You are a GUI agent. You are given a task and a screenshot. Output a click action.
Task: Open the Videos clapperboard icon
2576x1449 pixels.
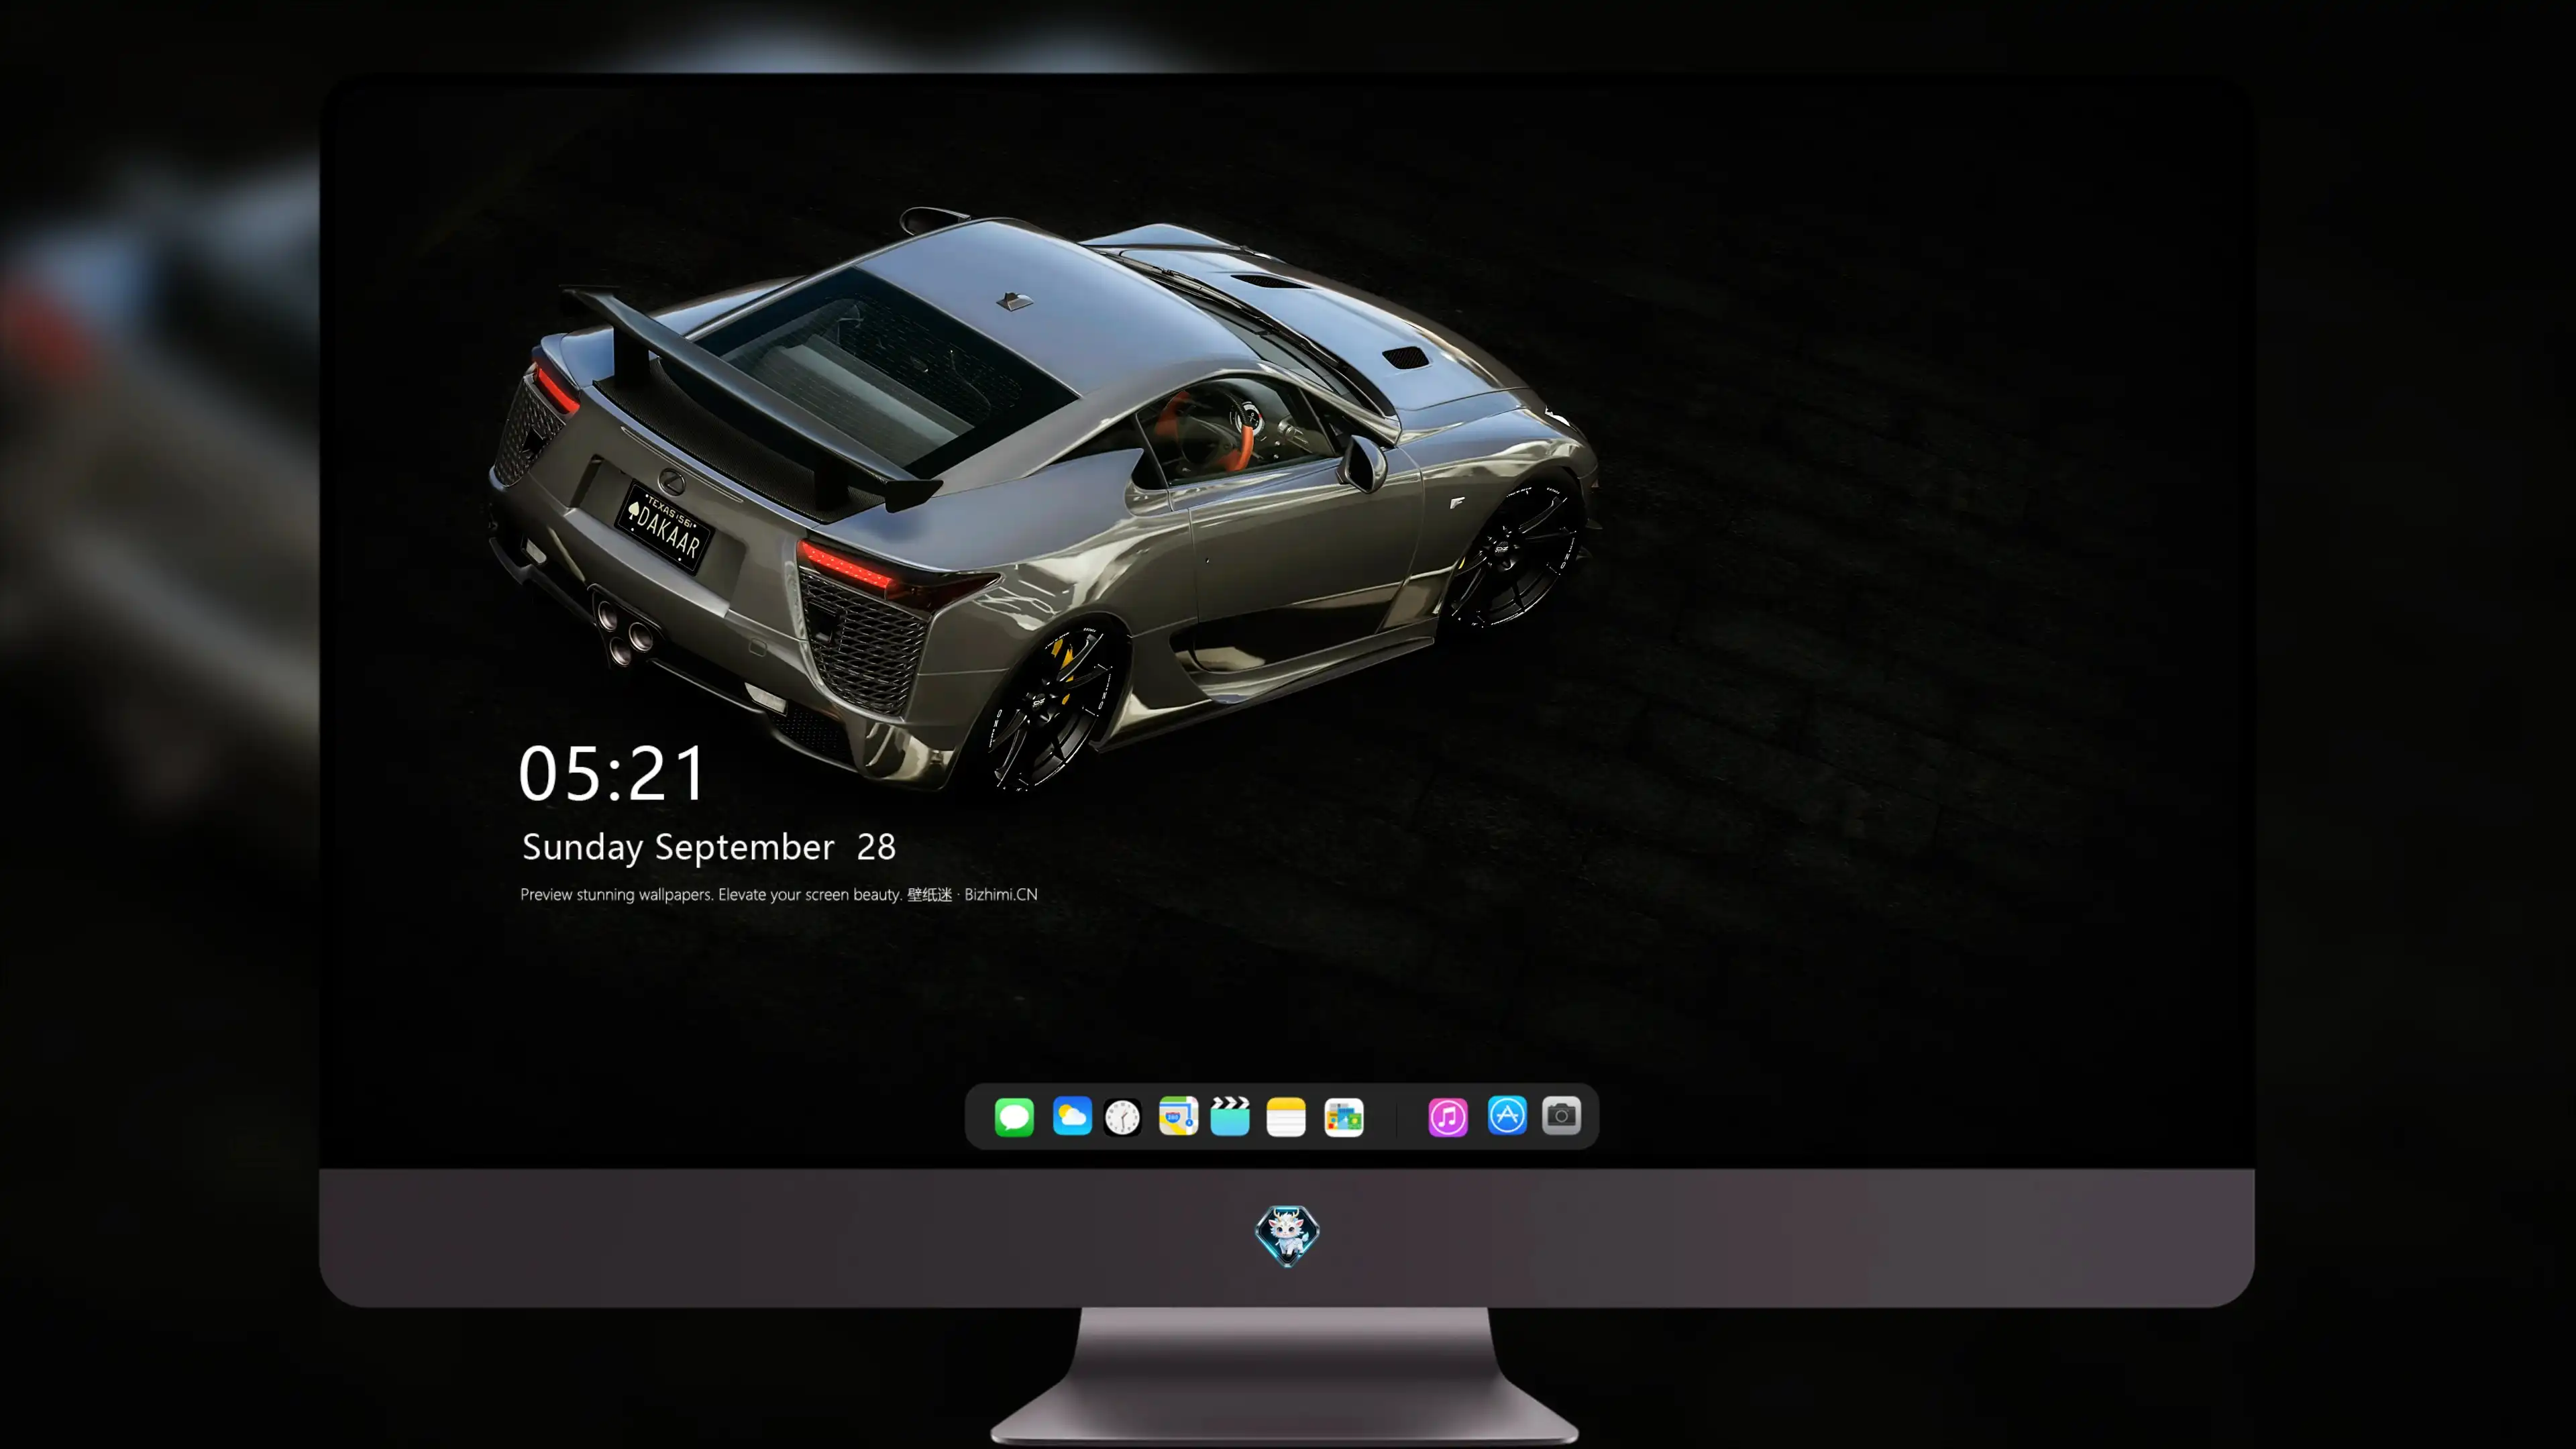point(1230,1116)
